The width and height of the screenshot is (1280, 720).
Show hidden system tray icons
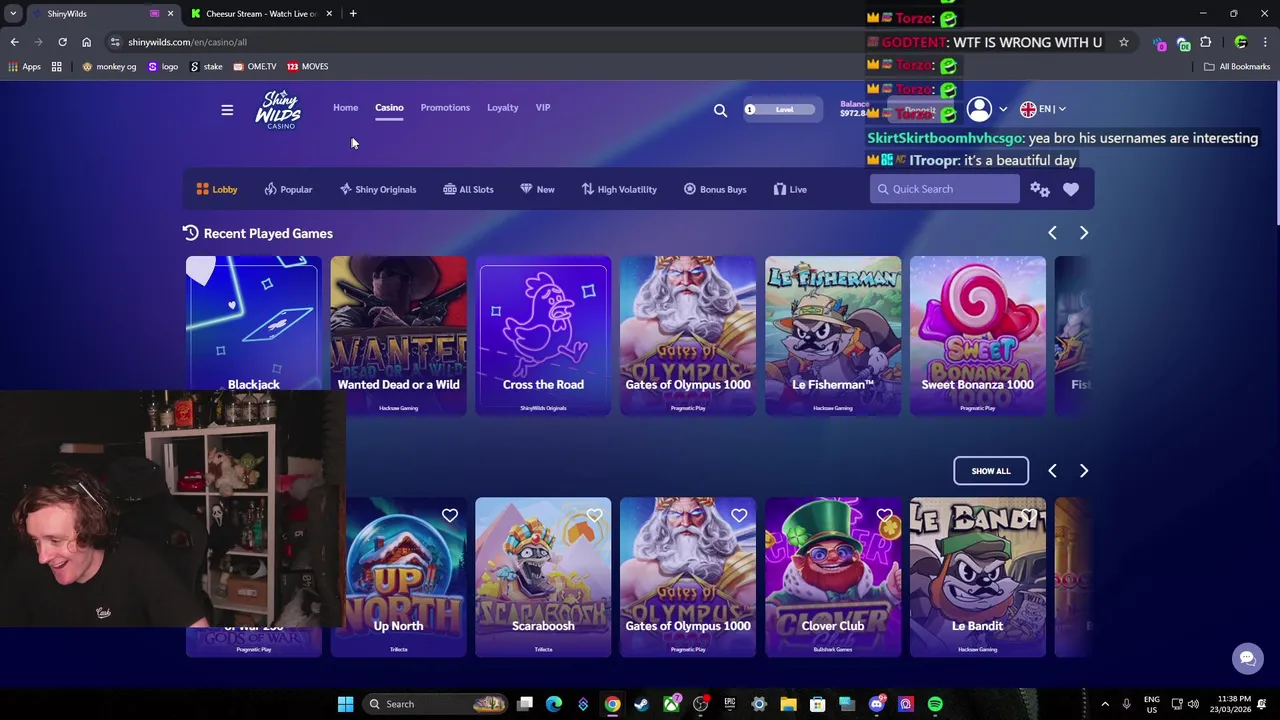tap(1105, 704)
